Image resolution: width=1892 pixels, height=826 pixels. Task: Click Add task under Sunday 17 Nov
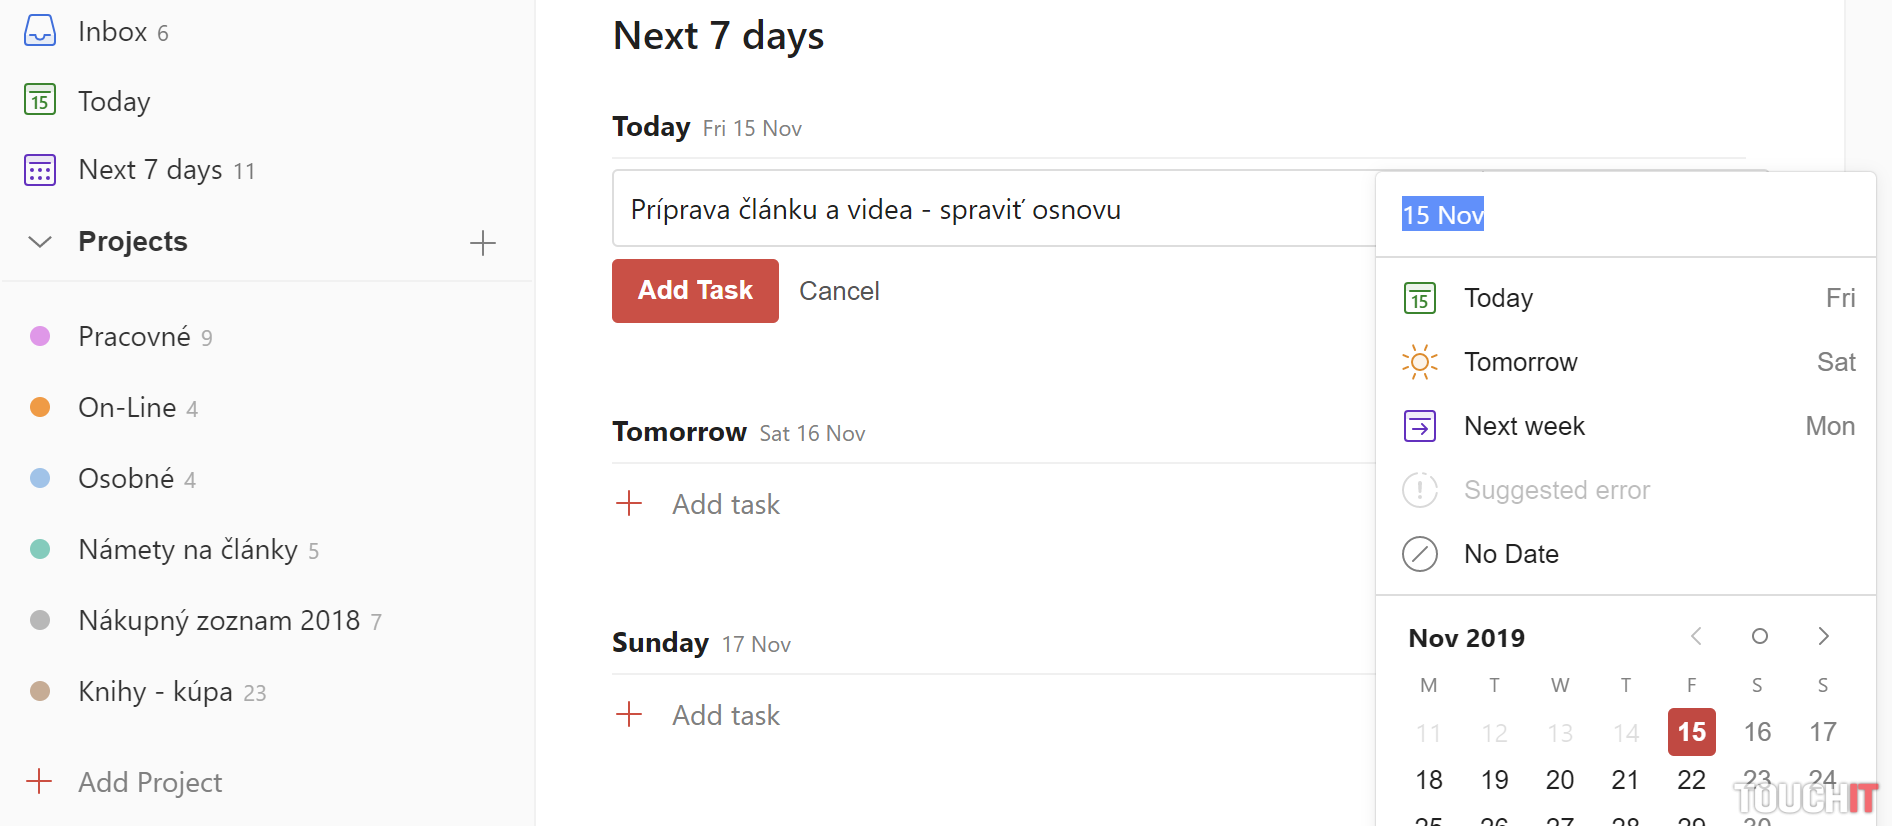(725, 716)
